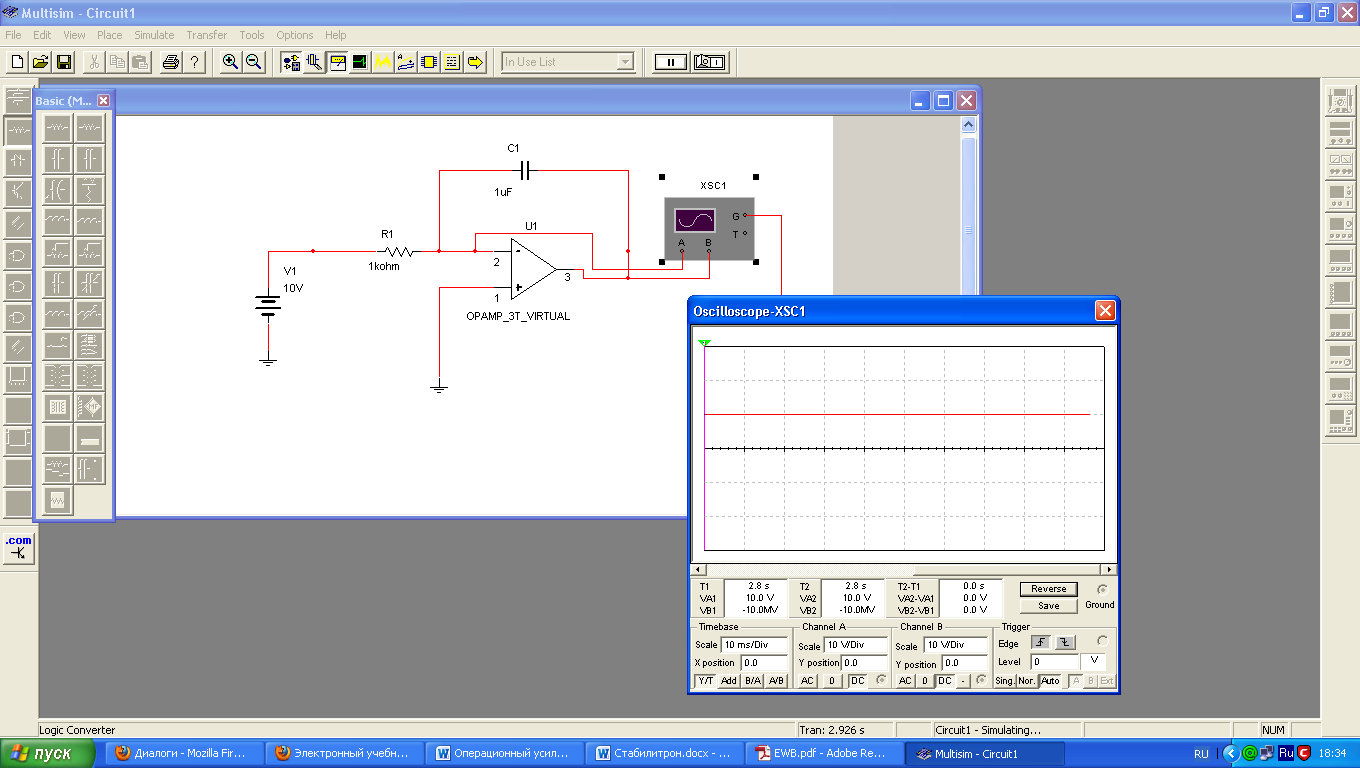
Task: Click the Windows Start button
Action: click(x=48, y=753)
